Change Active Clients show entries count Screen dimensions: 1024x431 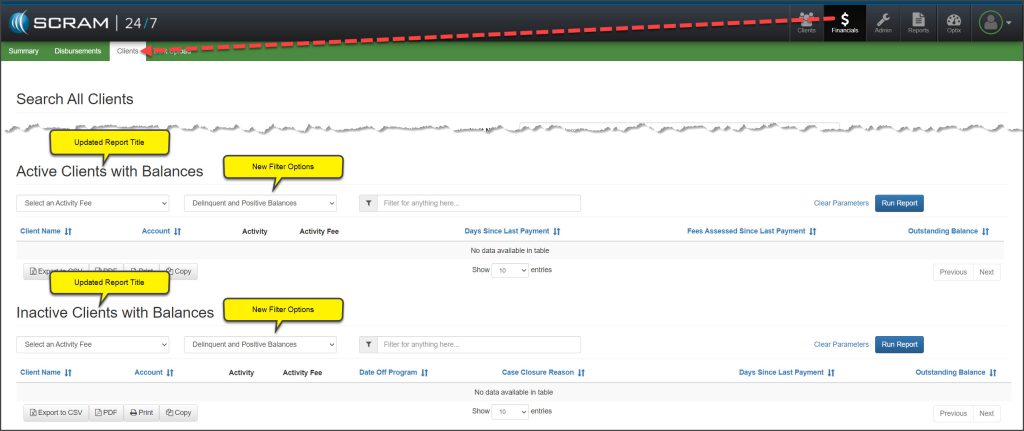[x=510, y=270]
